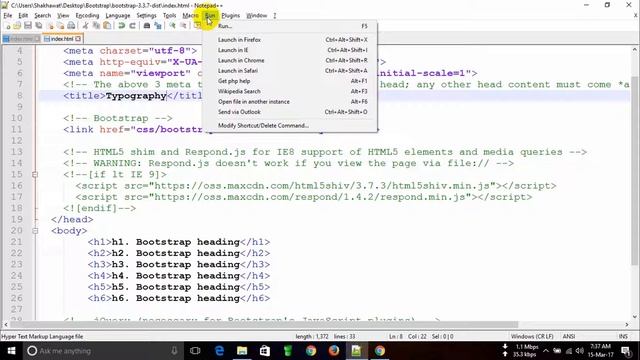
Task: Click the Open file toolbar icon
Action: click(17, 26)
